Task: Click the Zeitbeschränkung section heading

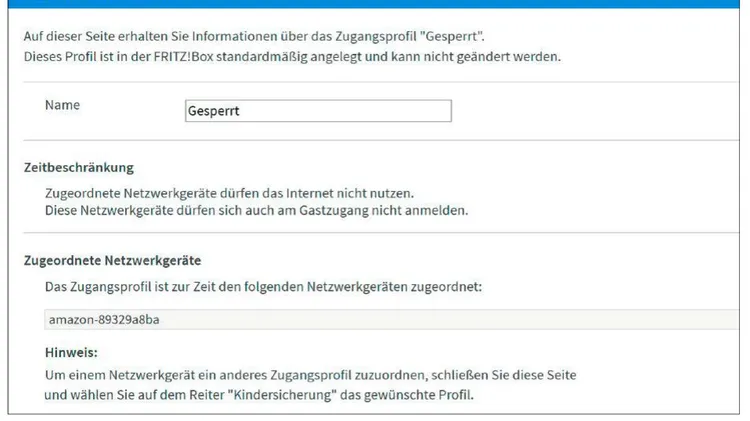Action: [79, 168]
